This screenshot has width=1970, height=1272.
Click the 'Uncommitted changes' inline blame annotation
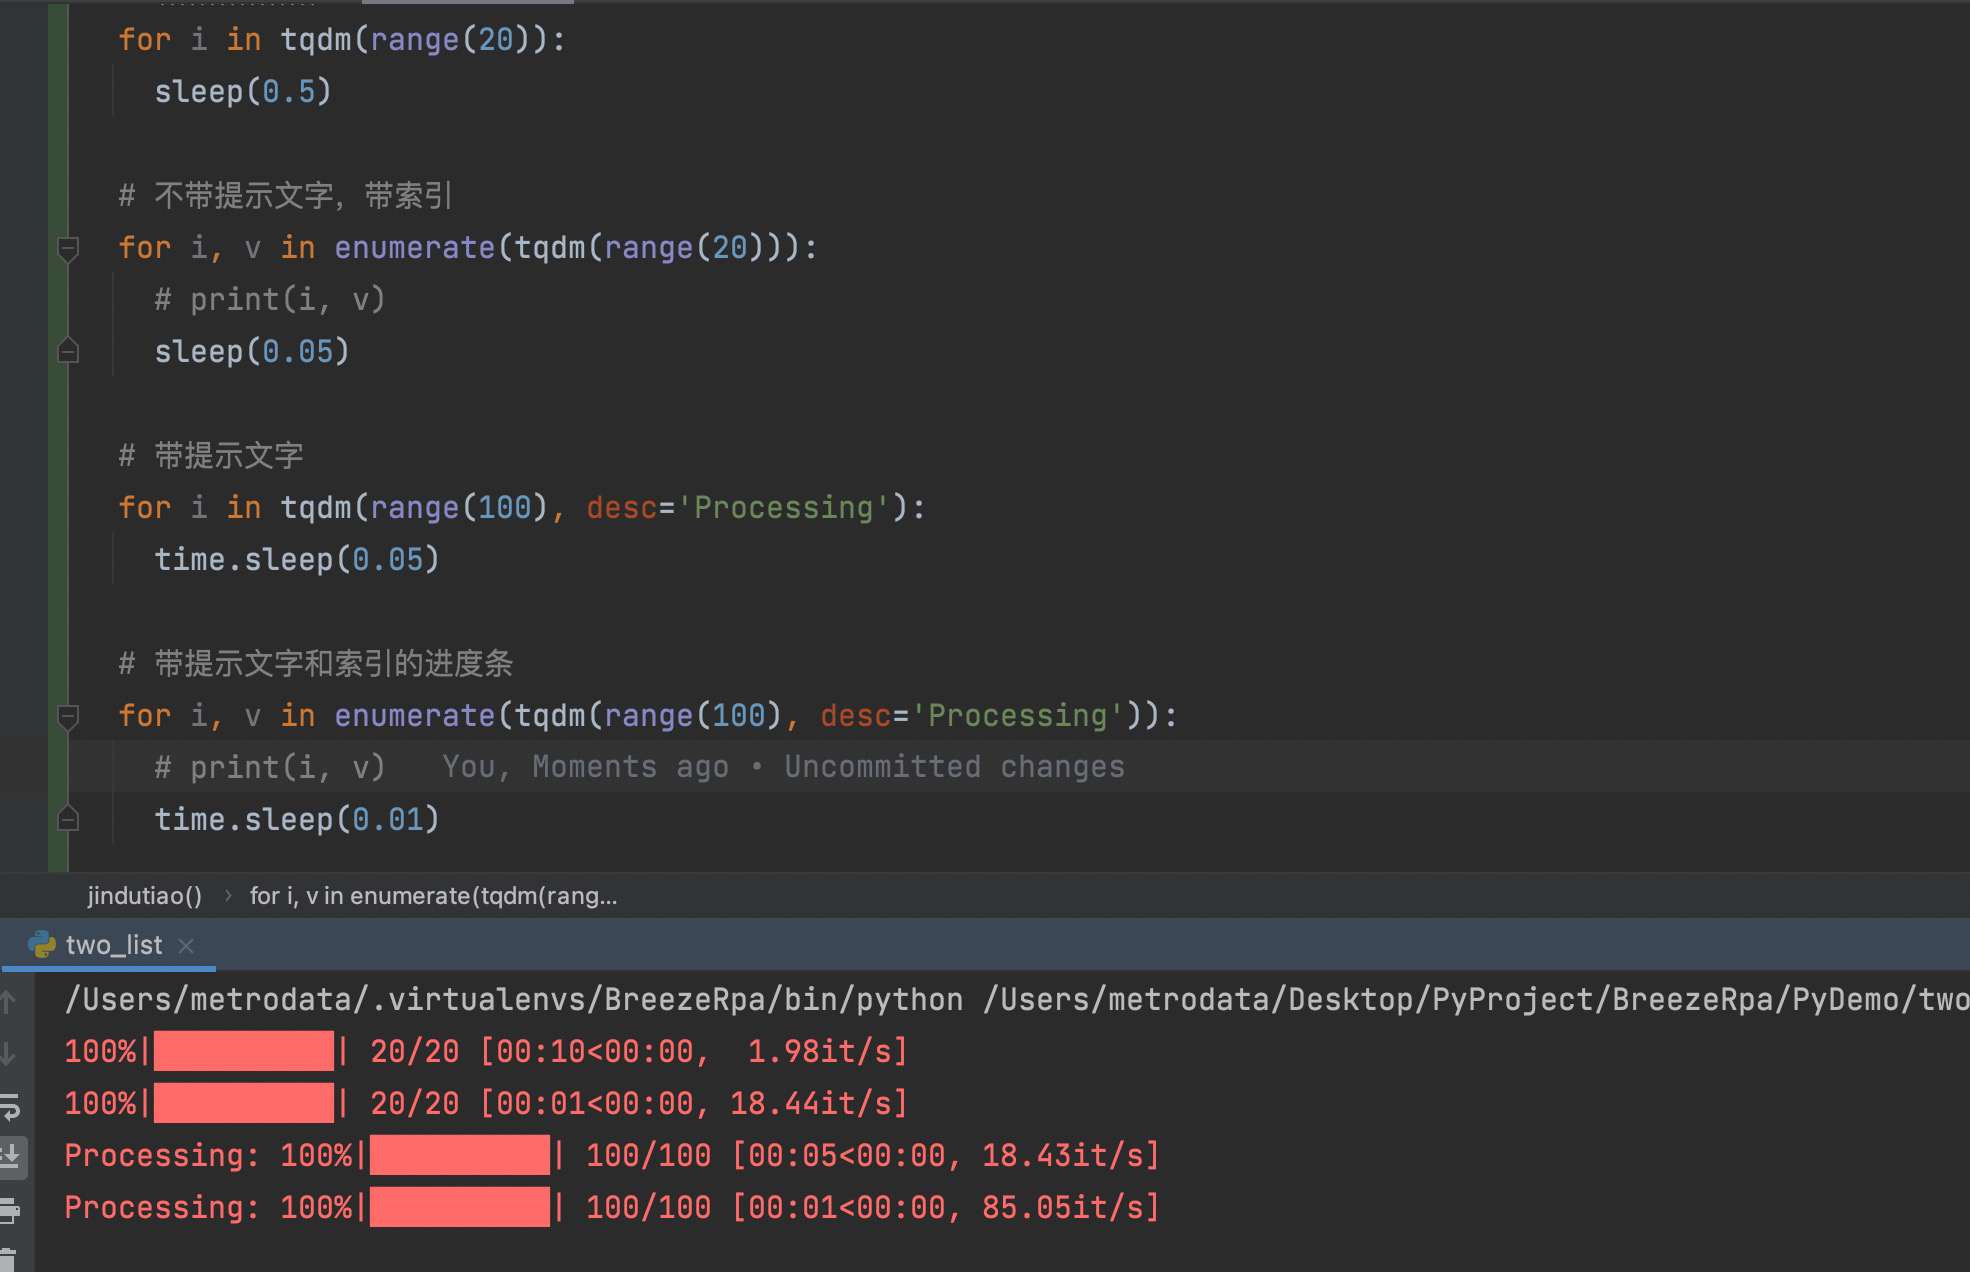[x=953, y=767]
